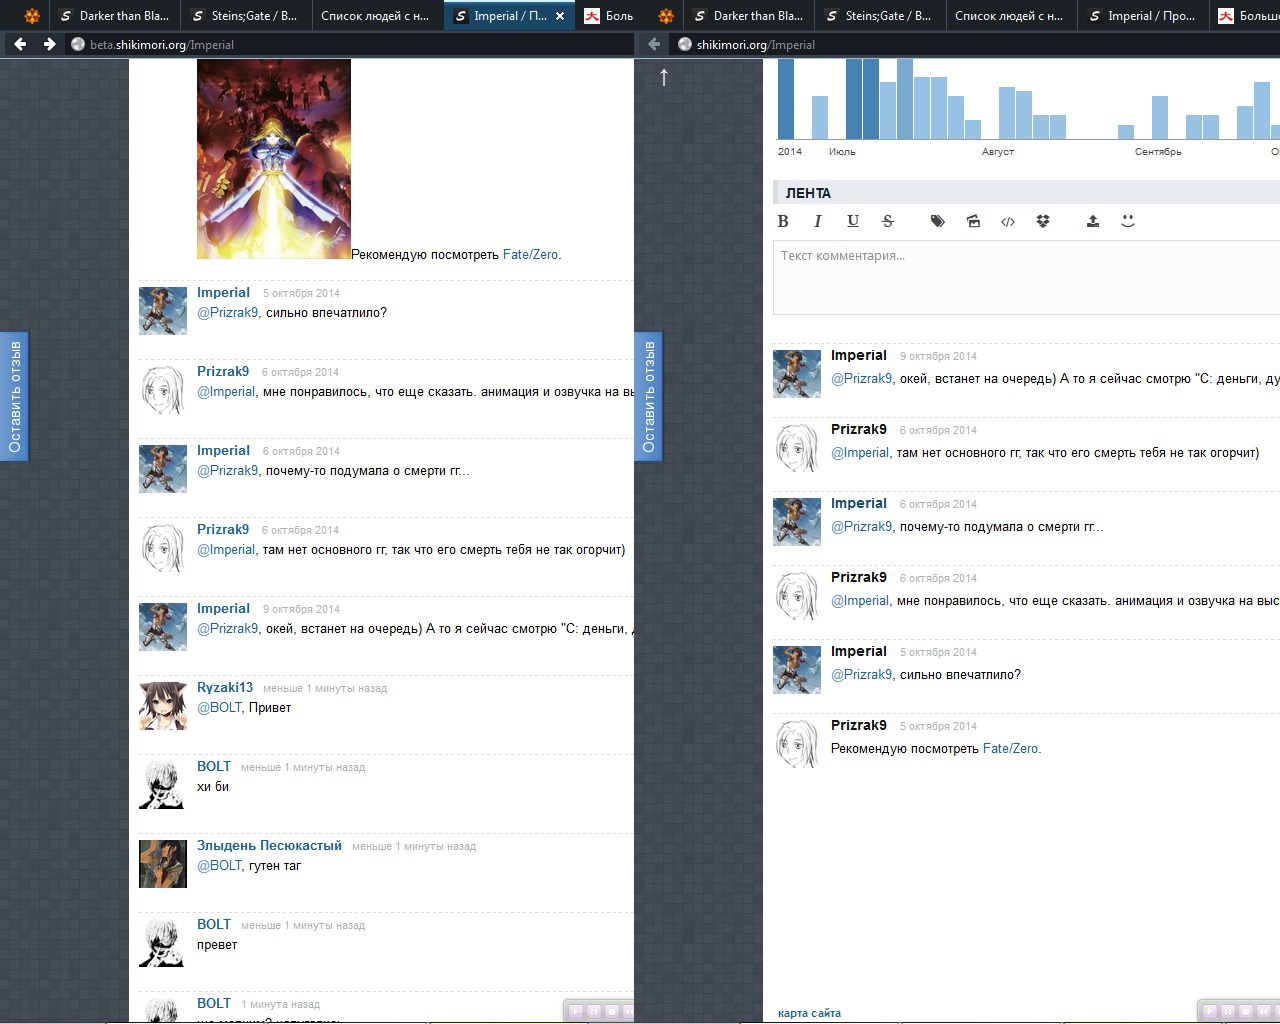Open 'Злыдень Песюкастый' user profile
This screenshot has height=1024, width=1280.
point(269,845)
